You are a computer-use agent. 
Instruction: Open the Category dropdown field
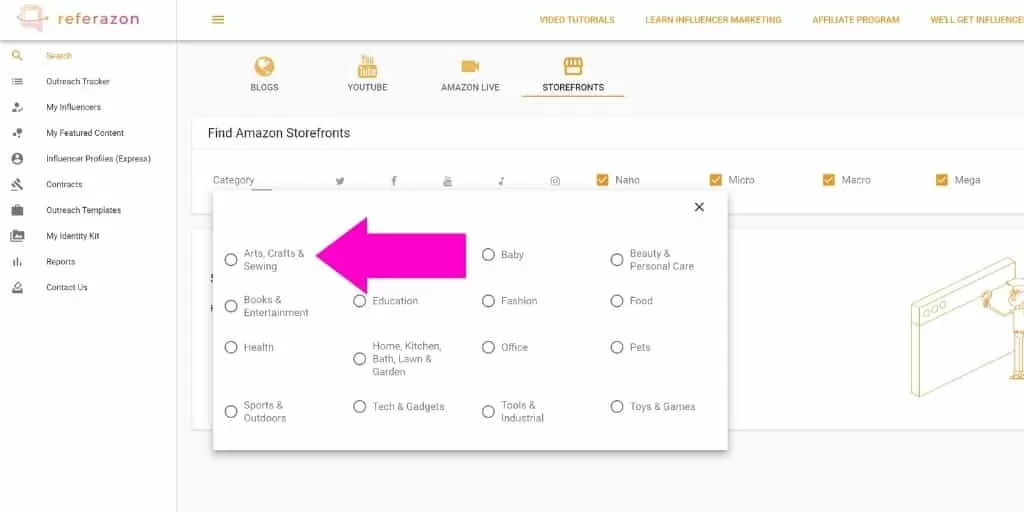tap(242, 180)
